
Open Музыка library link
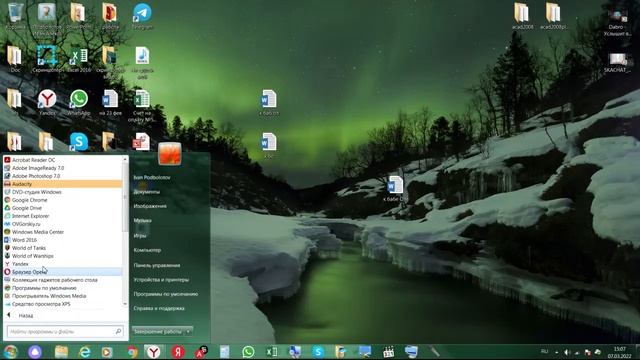(142, 220)
